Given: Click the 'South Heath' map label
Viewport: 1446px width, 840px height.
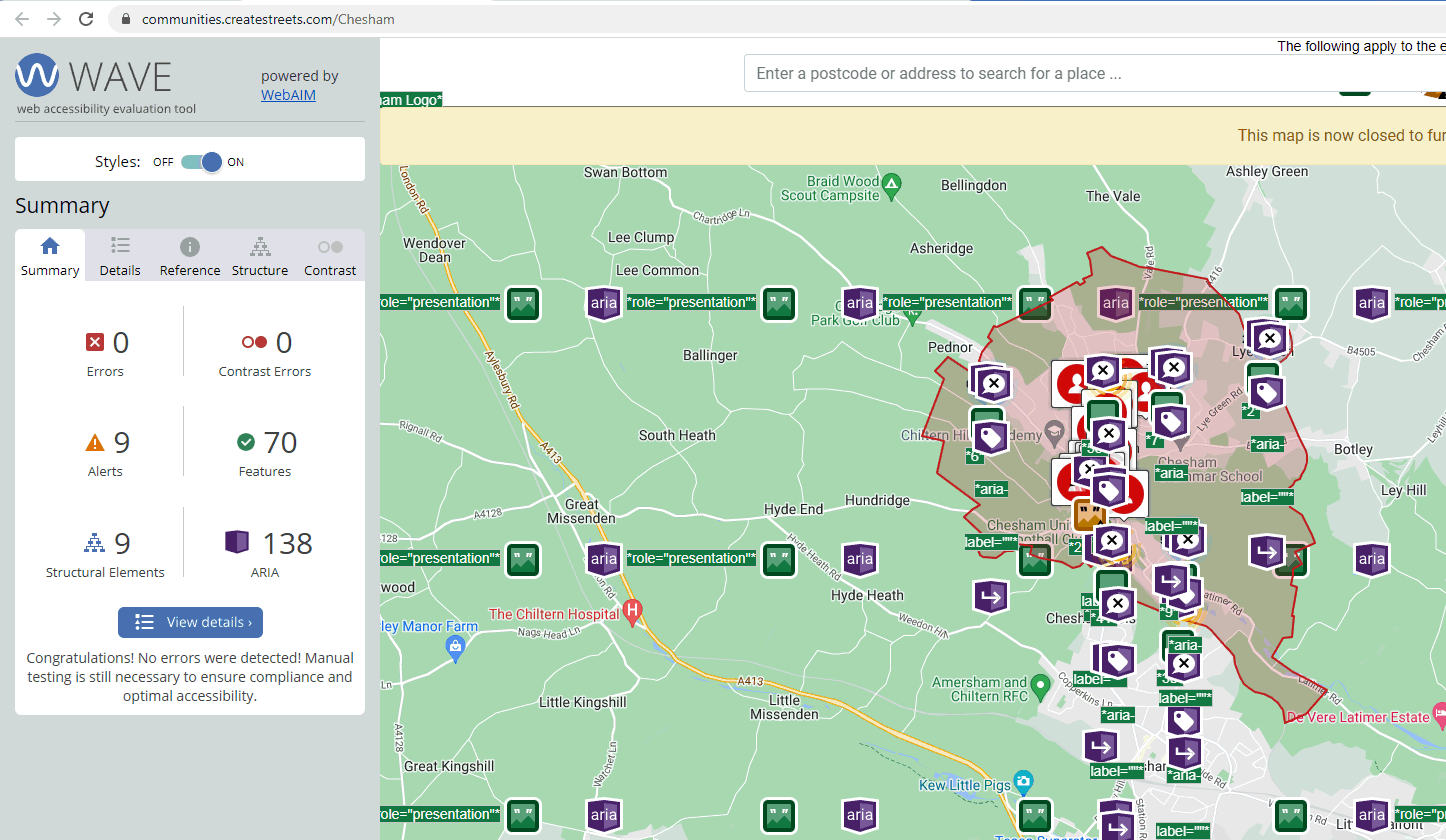Looking at the screenshot, I should (677, 435).
